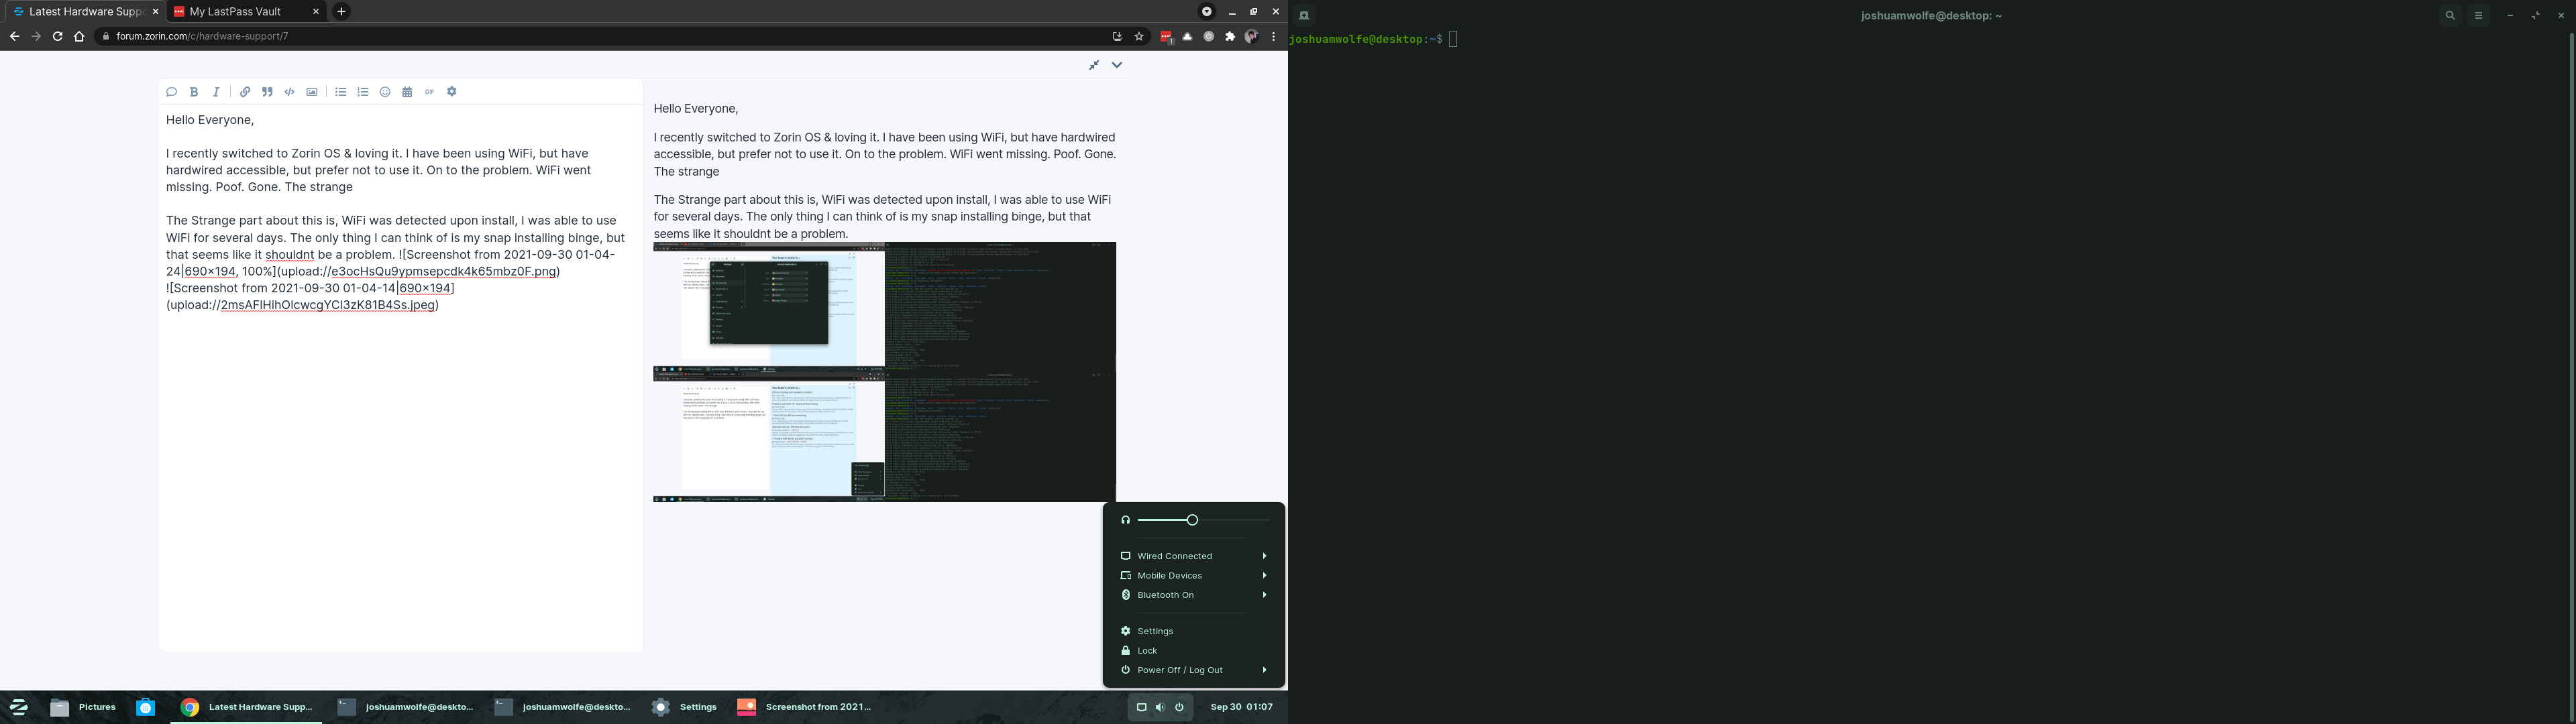Open Settings from the system menu popup
Viewport: 2576px width, 724px height.
(x=1155, y=631)
